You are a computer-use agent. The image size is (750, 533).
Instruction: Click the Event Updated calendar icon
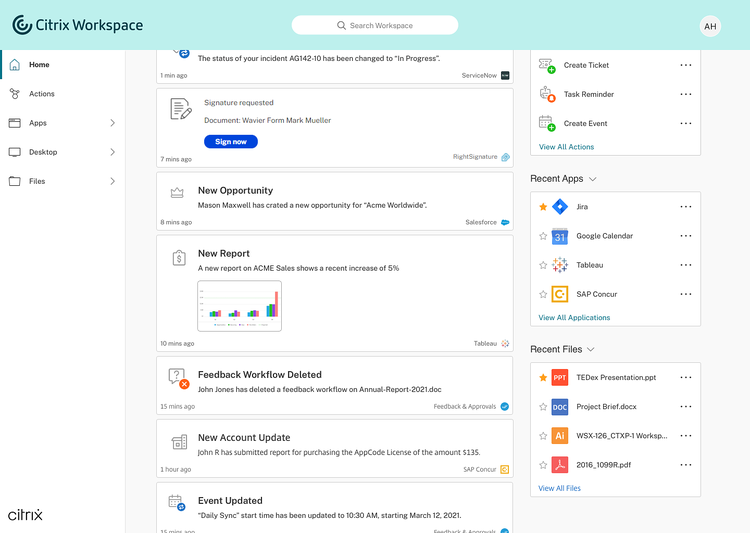[176, 502]
